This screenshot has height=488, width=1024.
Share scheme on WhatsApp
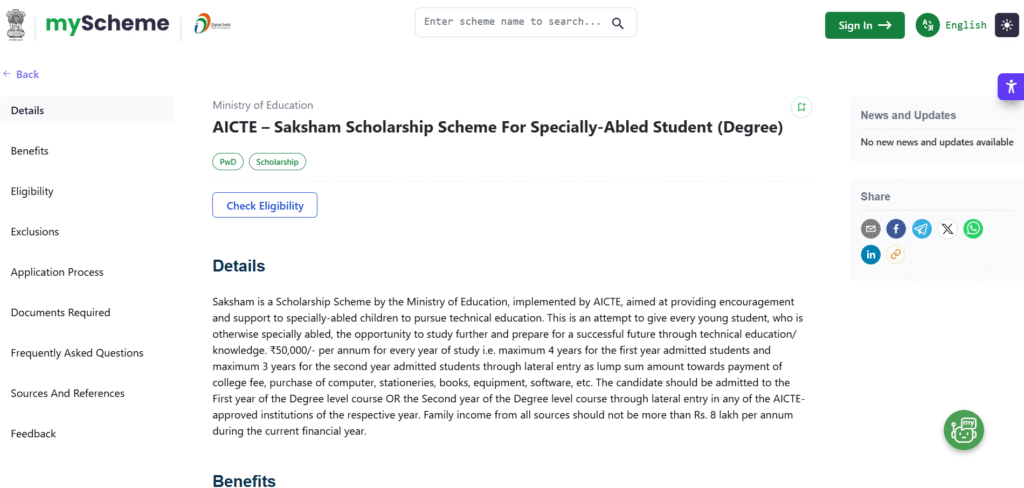(x=973, y=229)
